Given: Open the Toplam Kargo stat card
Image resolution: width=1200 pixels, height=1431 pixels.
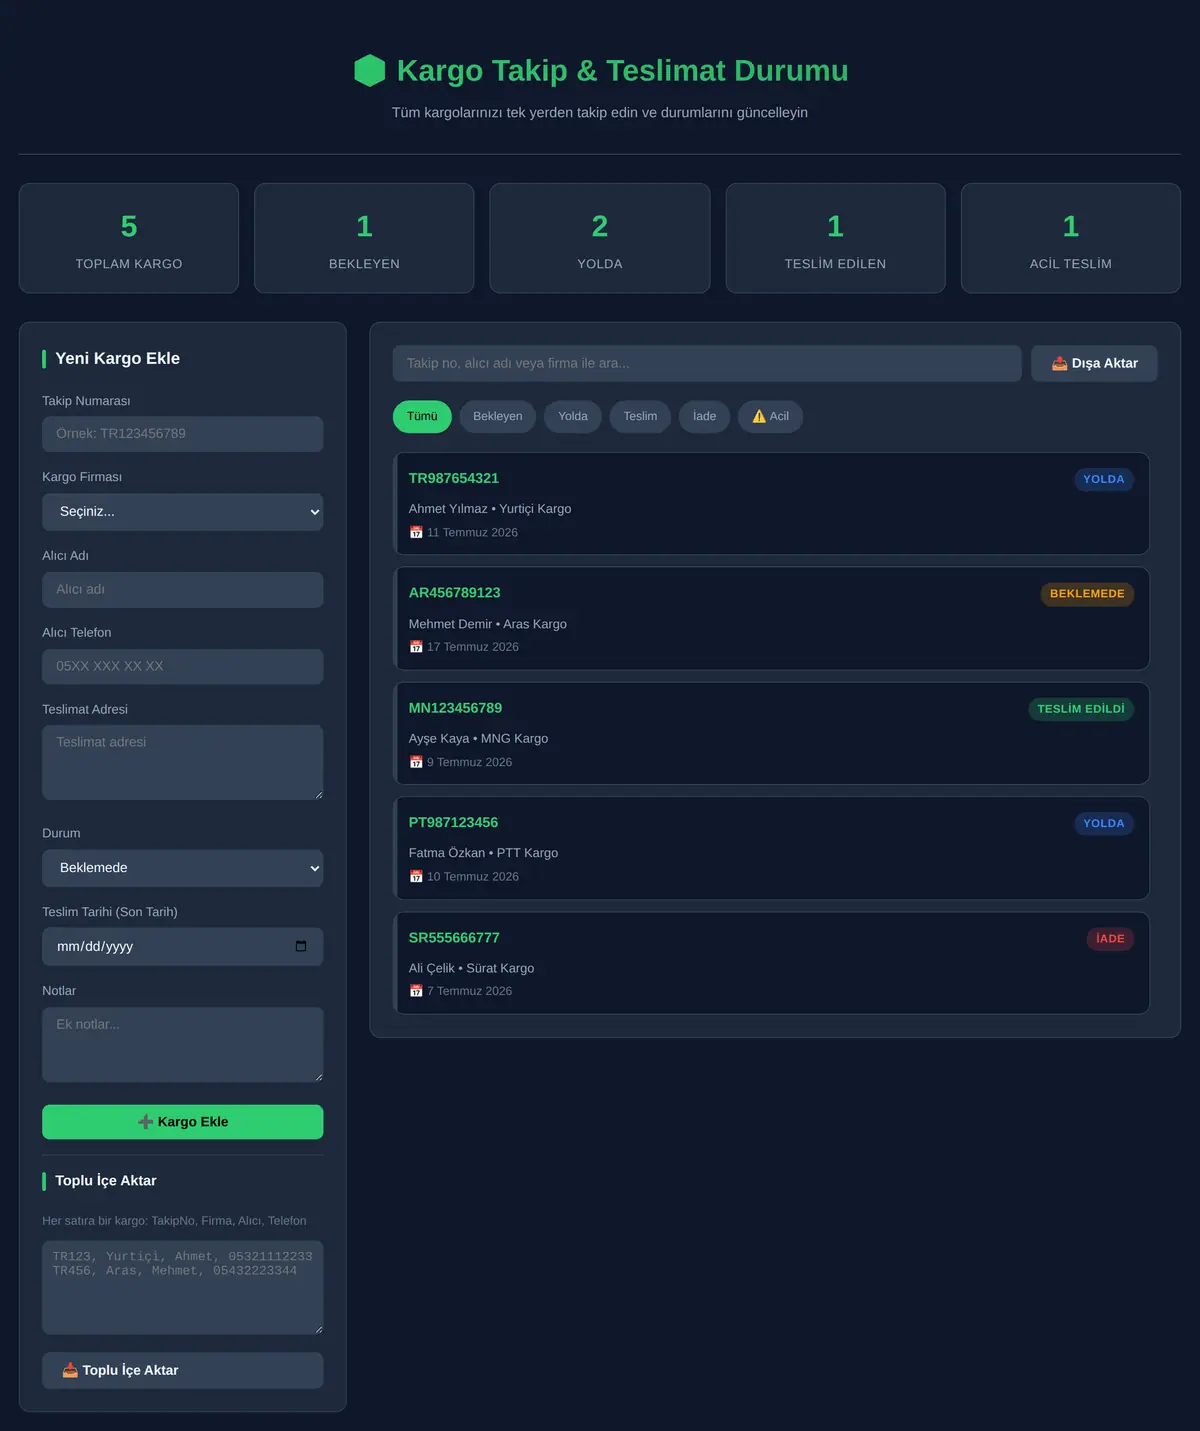Looking at the screenshot, I should tap(129, 238).
